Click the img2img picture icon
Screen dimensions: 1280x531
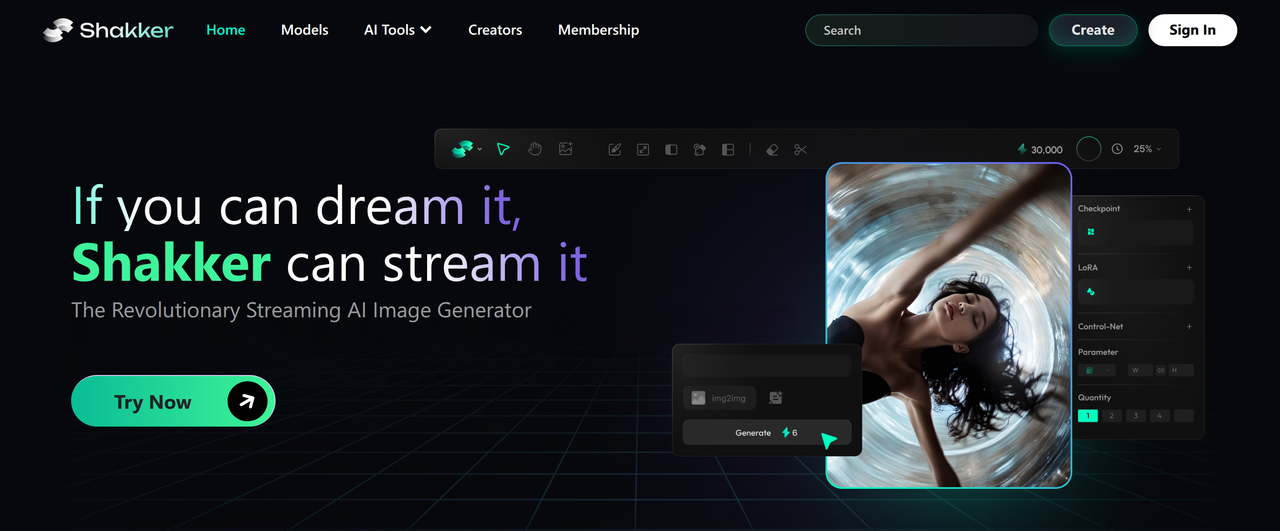[699, 398]
